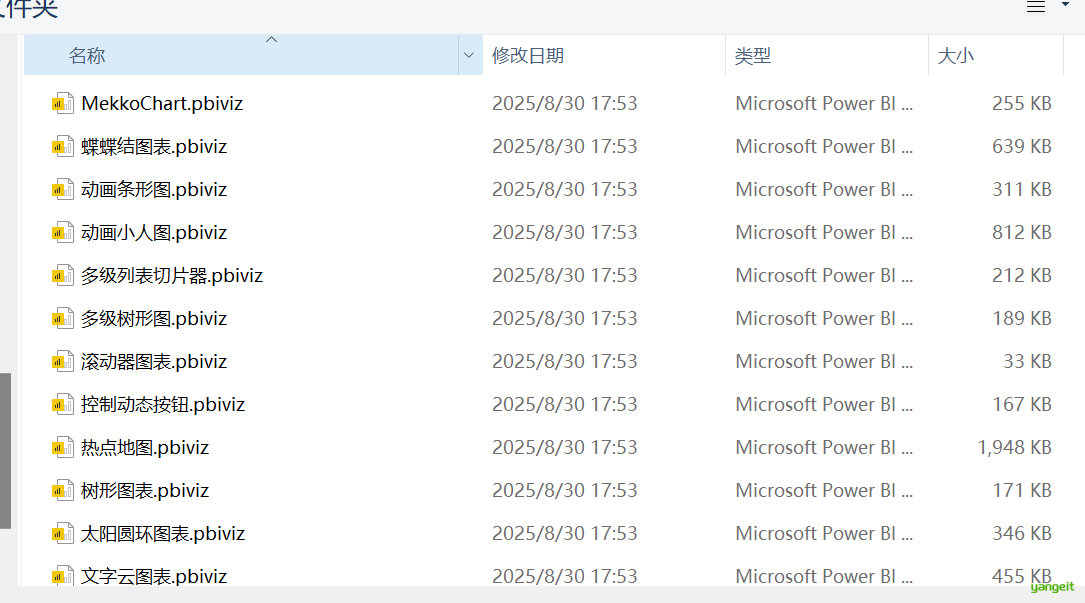Select the 太阳圆环图表.pbiviz file icon

(x=63, y=533)
